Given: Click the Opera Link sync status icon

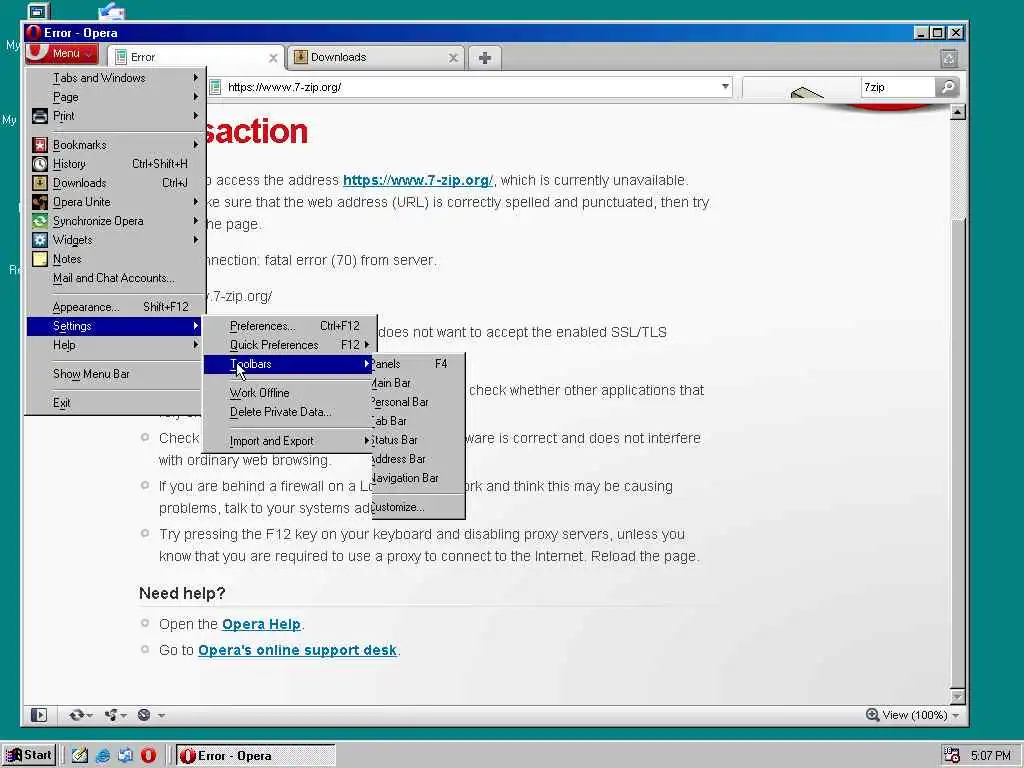Looking at the screenshot, I should [76, 715].
